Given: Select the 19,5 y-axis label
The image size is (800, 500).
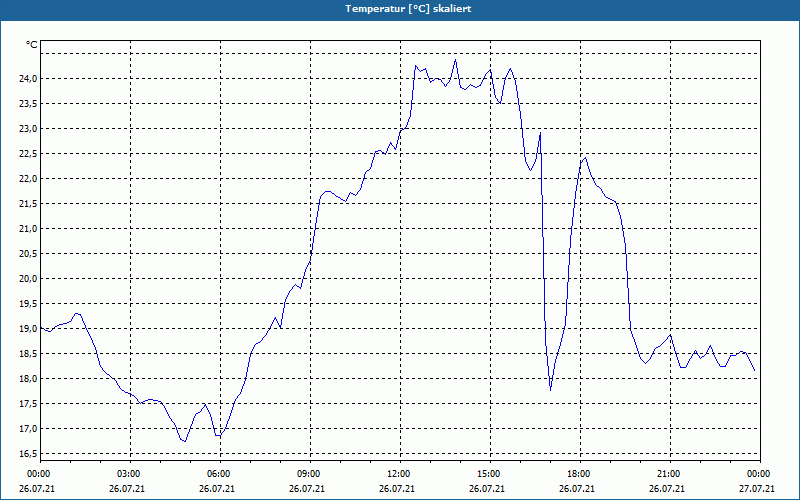Looking at the screenshot, I should (29, 304).
